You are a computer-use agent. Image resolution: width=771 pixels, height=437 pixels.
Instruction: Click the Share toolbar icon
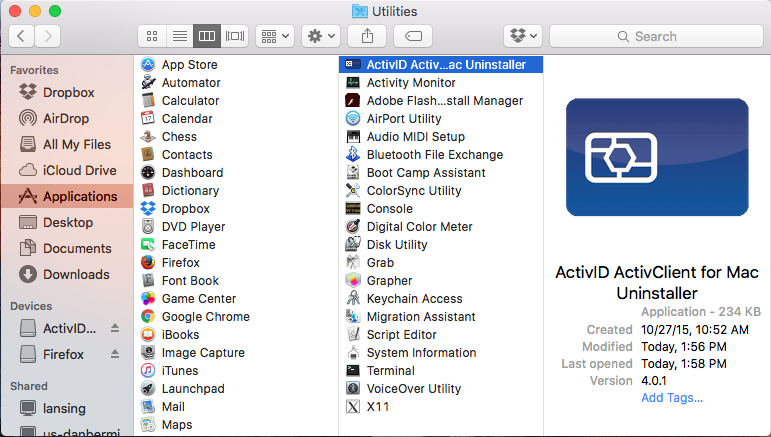(366, 36)
